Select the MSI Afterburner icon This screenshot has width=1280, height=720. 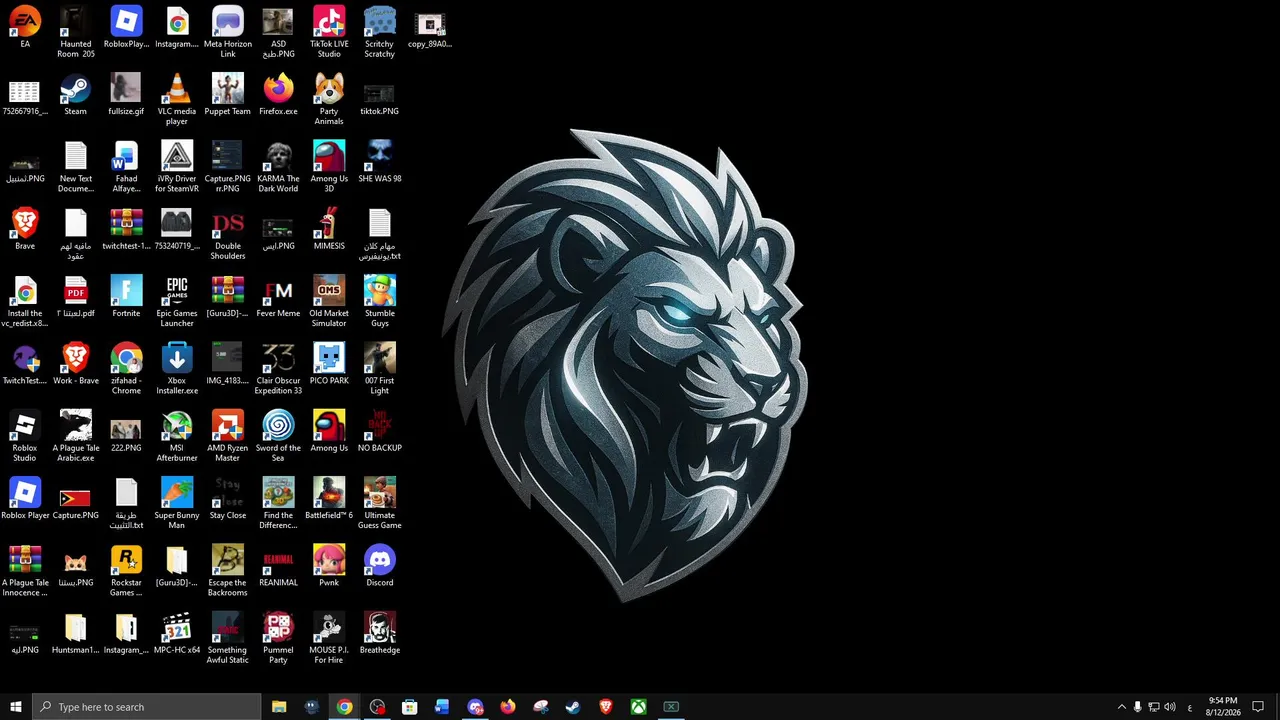177,434
